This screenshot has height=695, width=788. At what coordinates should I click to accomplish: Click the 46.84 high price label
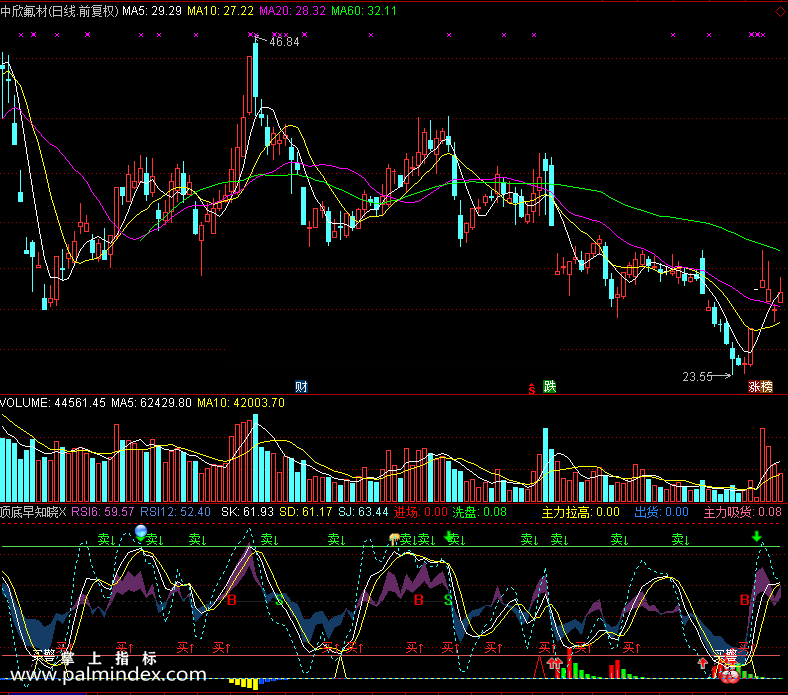tap(284, 42)
